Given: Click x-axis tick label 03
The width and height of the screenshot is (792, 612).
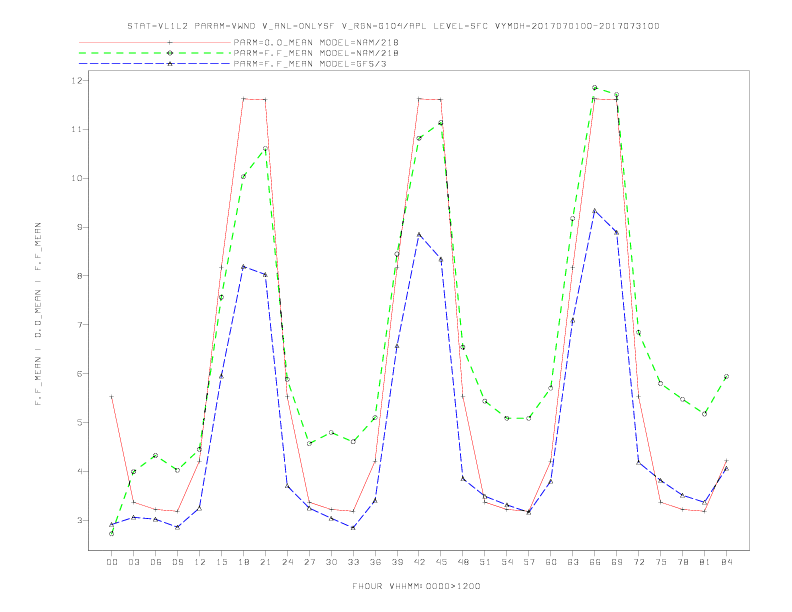Looking at the screenshot, I should pyautogui.click(x=133, y=562).
